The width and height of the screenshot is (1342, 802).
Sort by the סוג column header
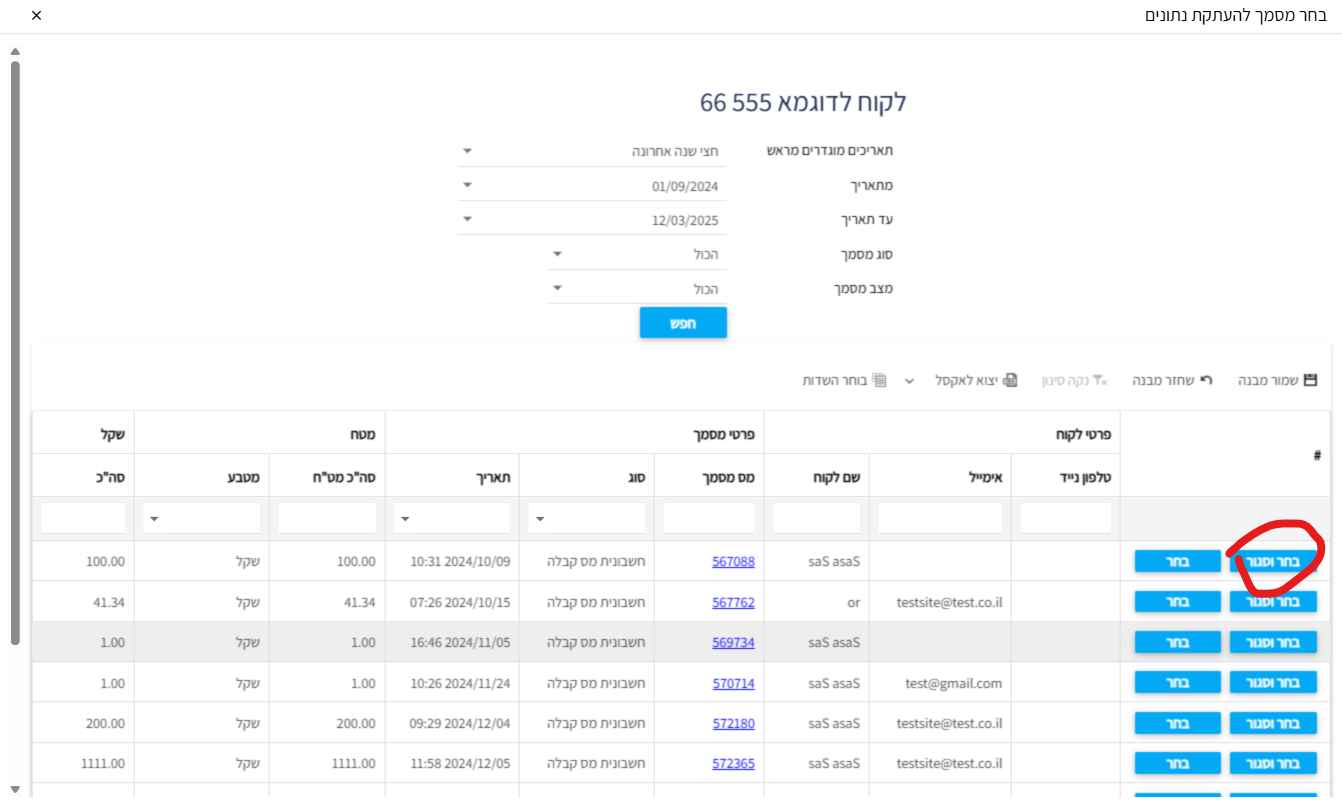tap(587, 476)
